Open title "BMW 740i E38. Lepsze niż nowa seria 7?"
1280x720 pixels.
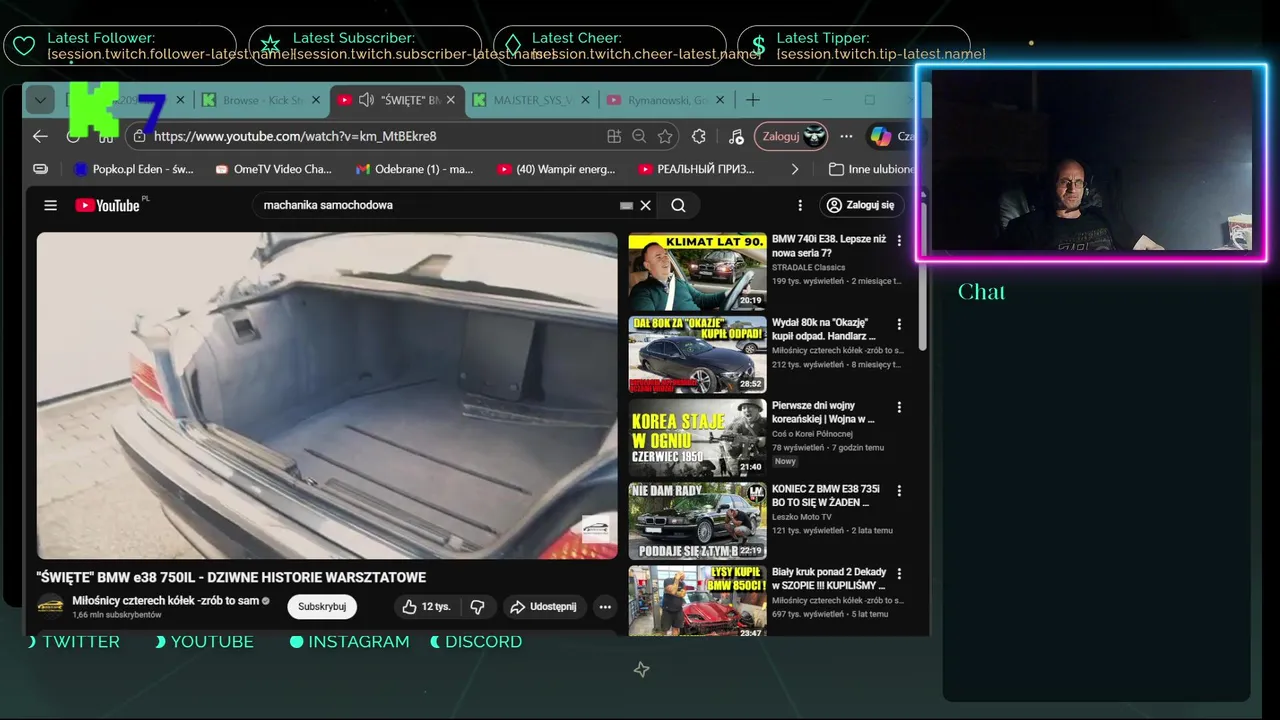pyautogui.click(x=829, y=246)
